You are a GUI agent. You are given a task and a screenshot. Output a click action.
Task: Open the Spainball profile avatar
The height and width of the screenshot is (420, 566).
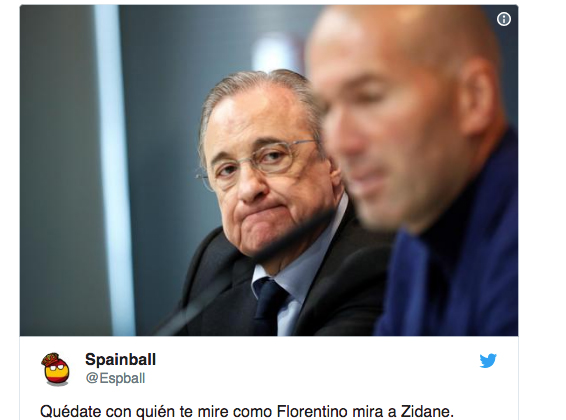tap(55, 369)
